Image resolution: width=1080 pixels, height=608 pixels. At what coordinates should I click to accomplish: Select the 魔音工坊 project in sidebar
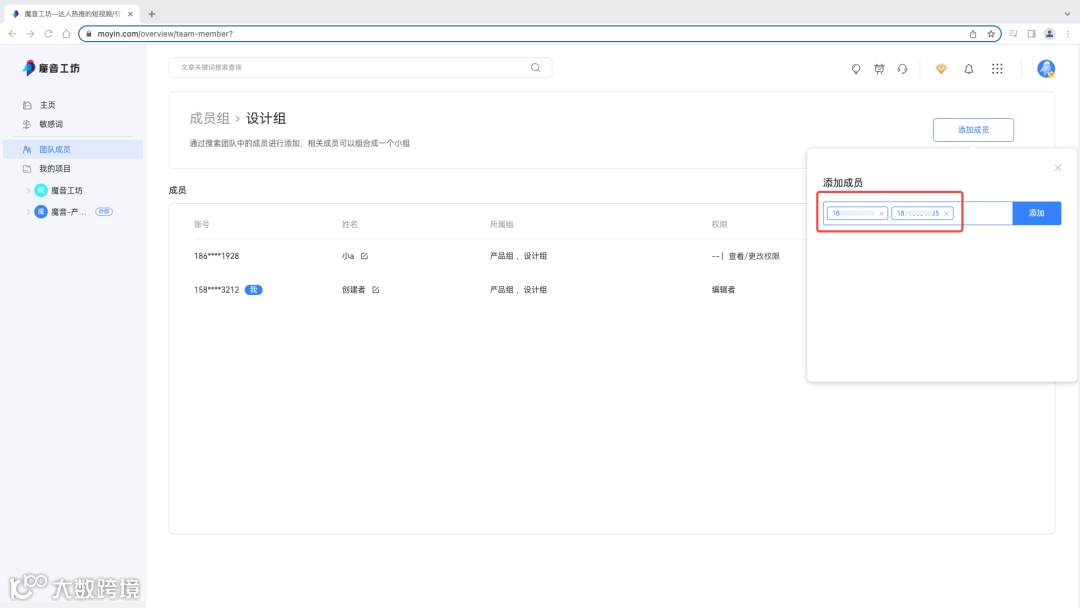pyautogui.click(x=67, y=191)
